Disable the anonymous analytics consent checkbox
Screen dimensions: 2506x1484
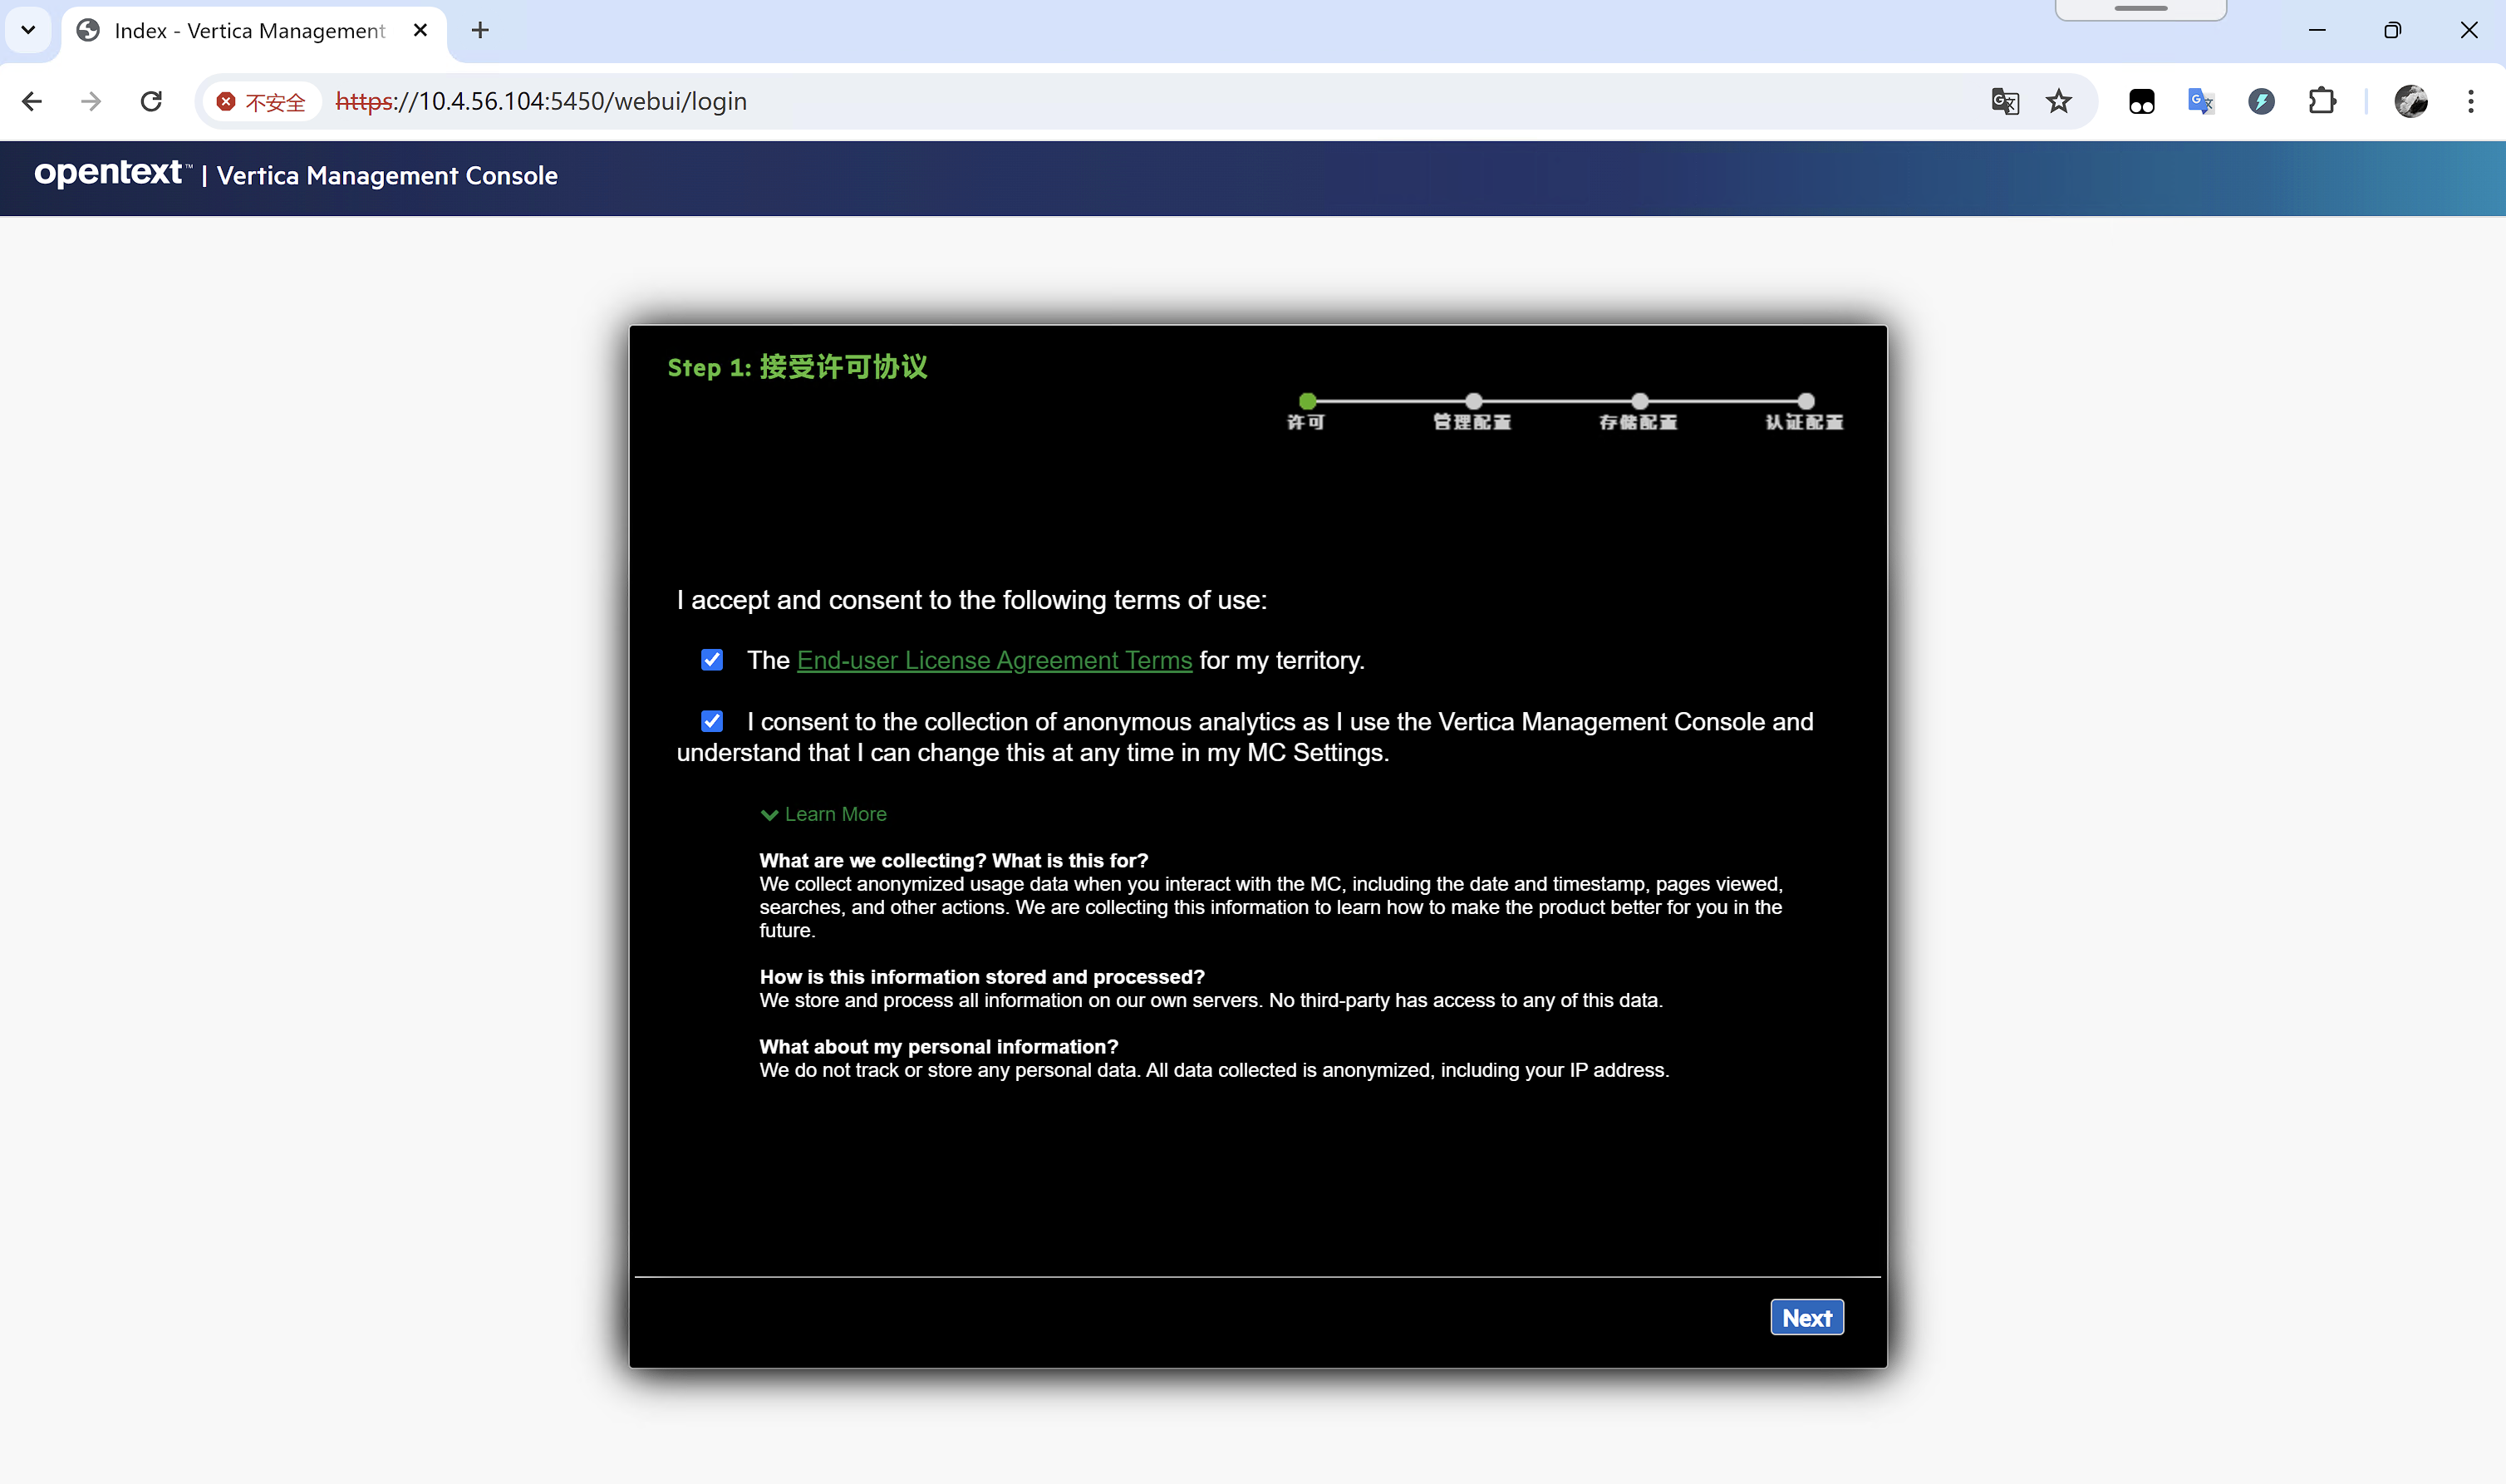click(x=712, y=720)
